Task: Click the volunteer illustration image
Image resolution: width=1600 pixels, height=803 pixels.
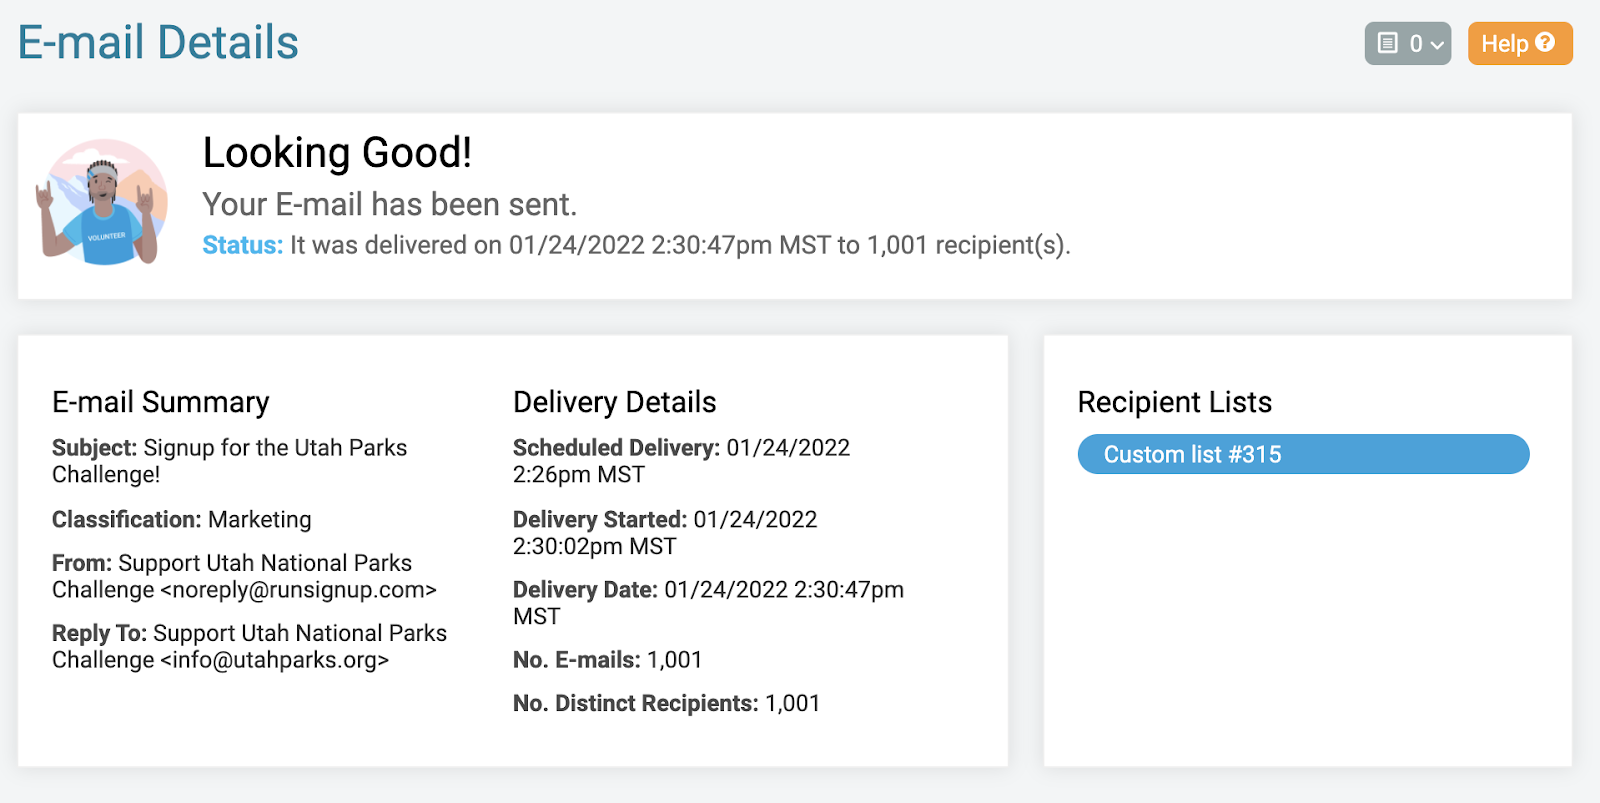Action: click(x=102, y=203)
